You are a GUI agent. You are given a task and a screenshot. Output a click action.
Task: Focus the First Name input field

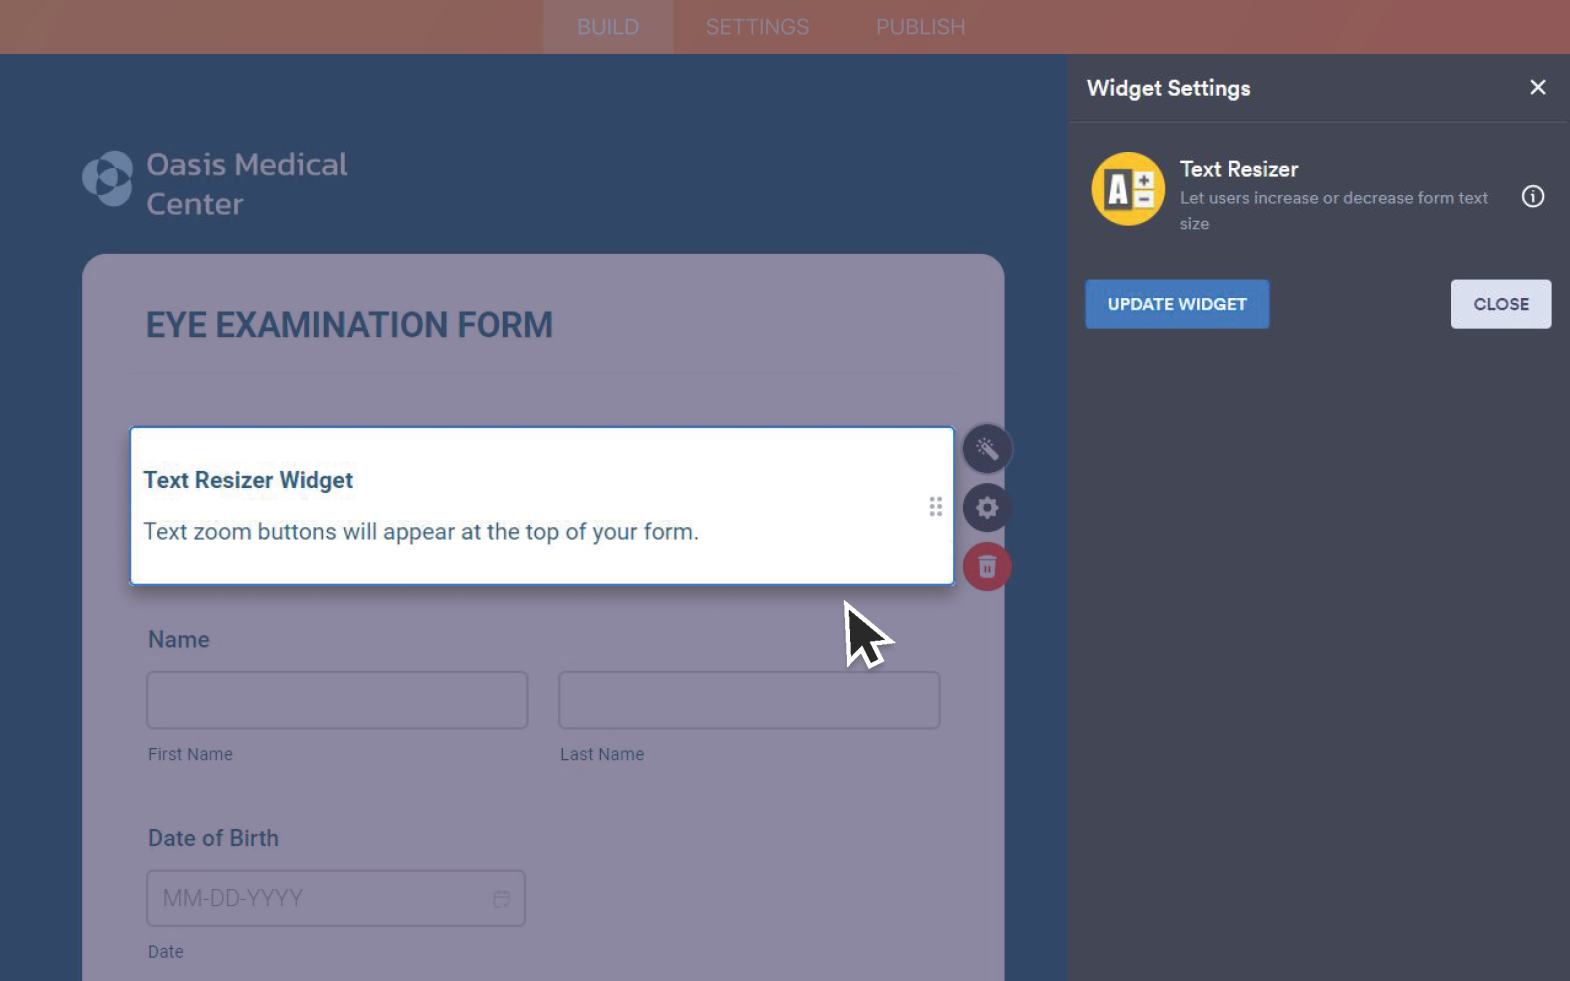[x=337, y=700]
